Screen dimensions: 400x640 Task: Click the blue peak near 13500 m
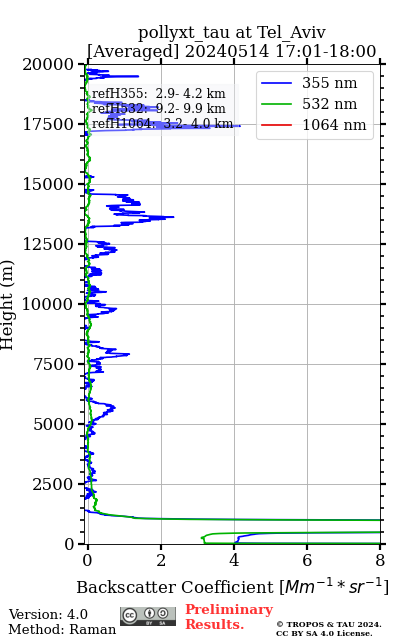click(x=173, y=217)
